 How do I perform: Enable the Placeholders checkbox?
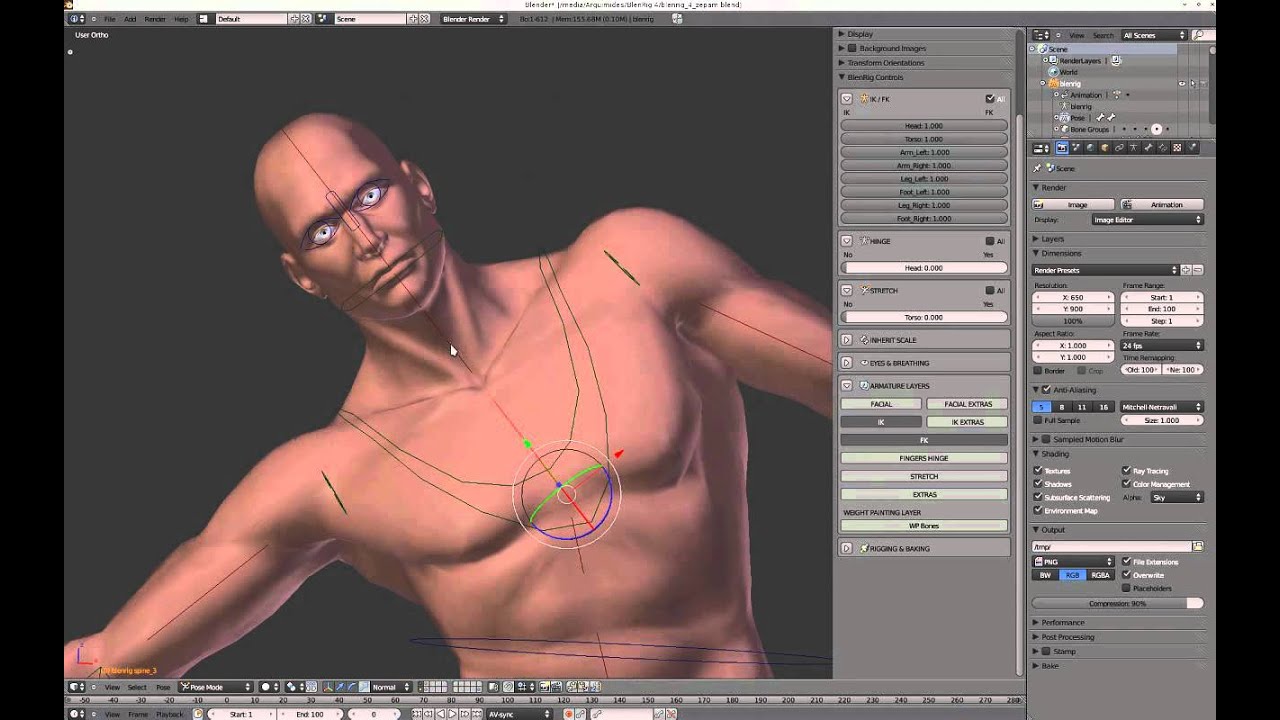(x=1127, y=588)
